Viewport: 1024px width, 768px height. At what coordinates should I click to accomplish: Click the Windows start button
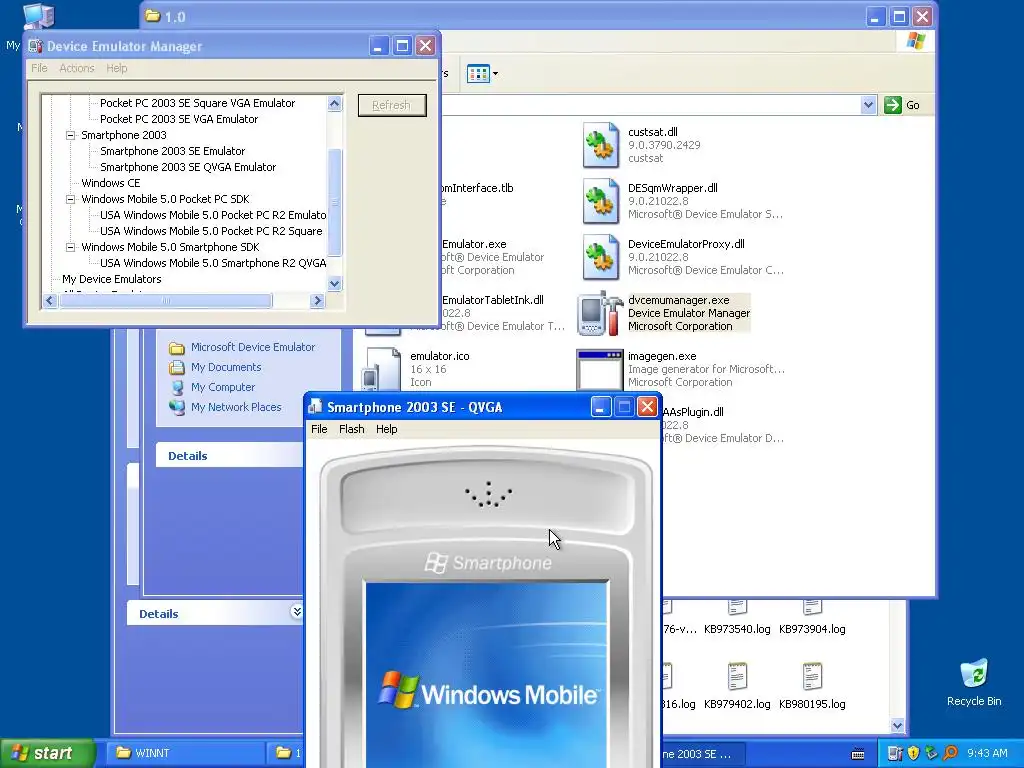pyautogui.click(x=47, y=753)
